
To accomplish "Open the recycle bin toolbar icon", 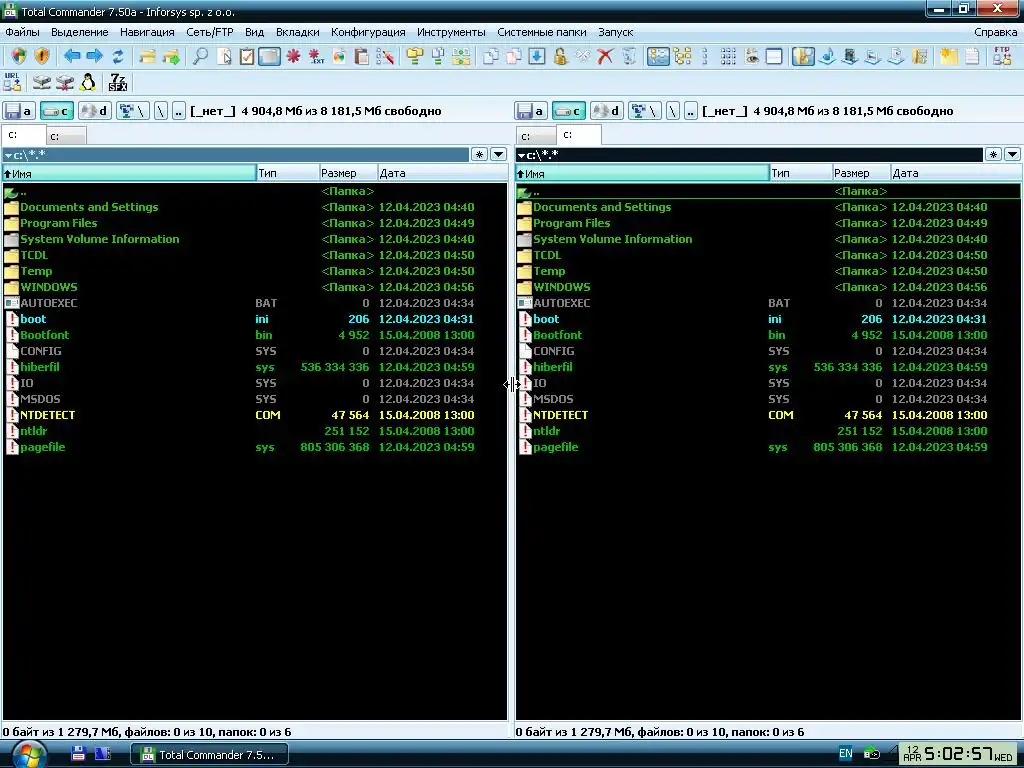I will click(629, 56).
